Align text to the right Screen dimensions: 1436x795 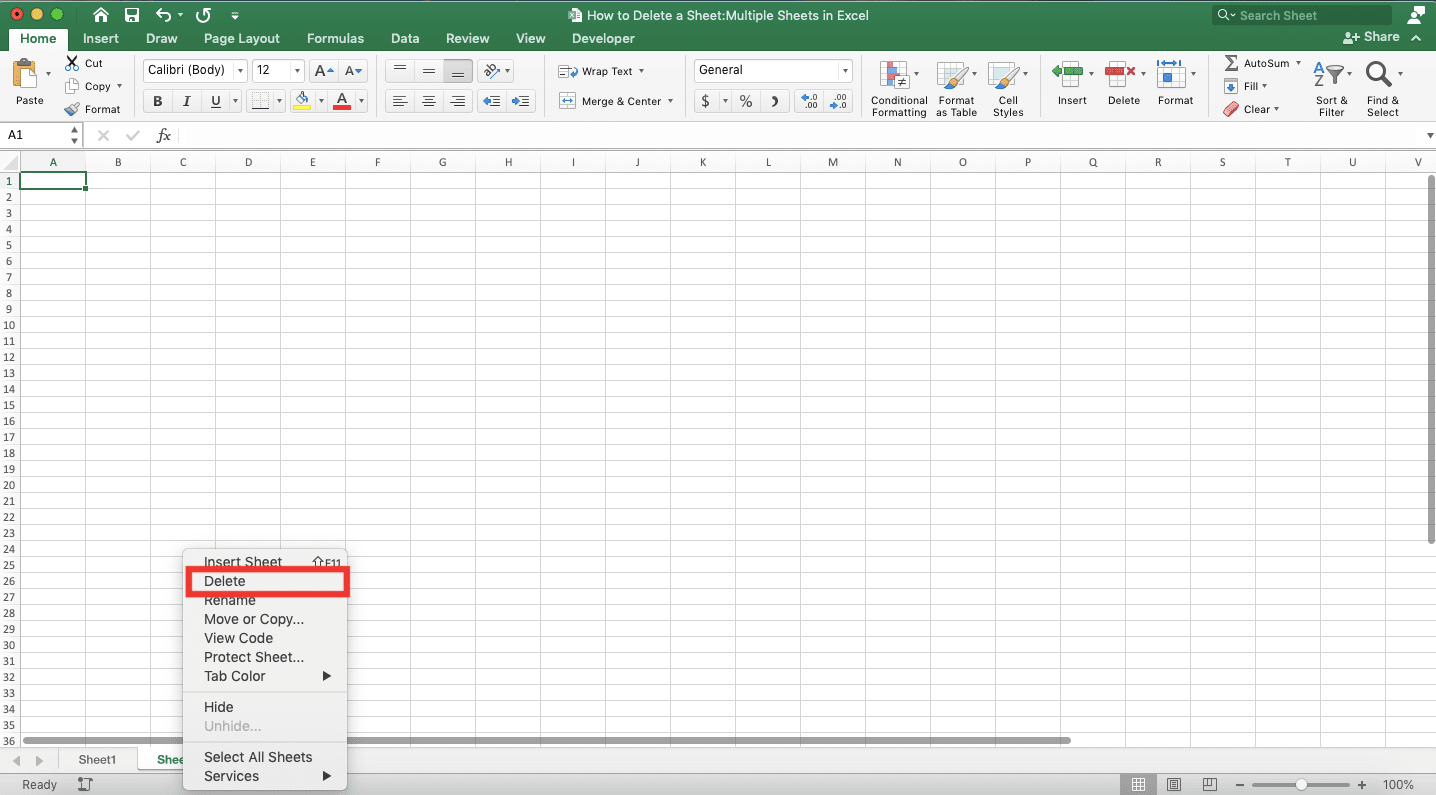[458, 101]
